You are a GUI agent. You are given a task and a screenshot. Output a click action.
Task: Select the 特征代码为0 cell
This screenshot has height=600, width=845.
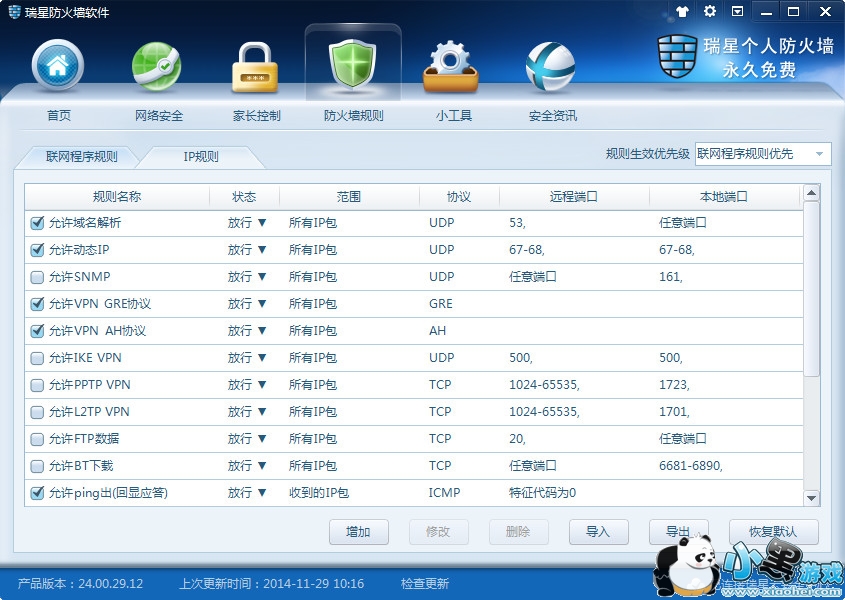[543, 493]
